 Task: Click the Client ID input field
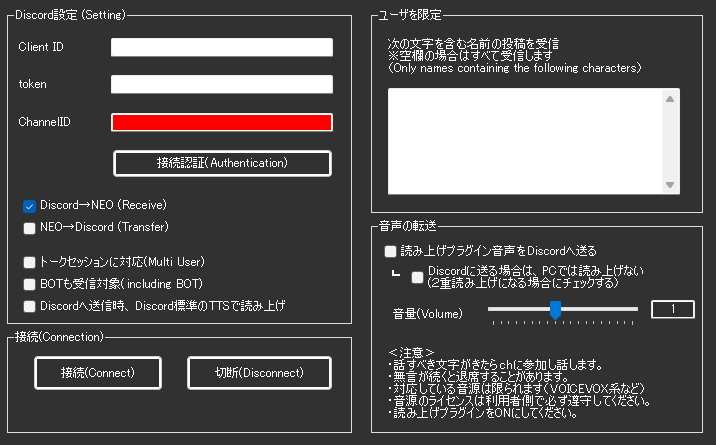coord(221,47)
